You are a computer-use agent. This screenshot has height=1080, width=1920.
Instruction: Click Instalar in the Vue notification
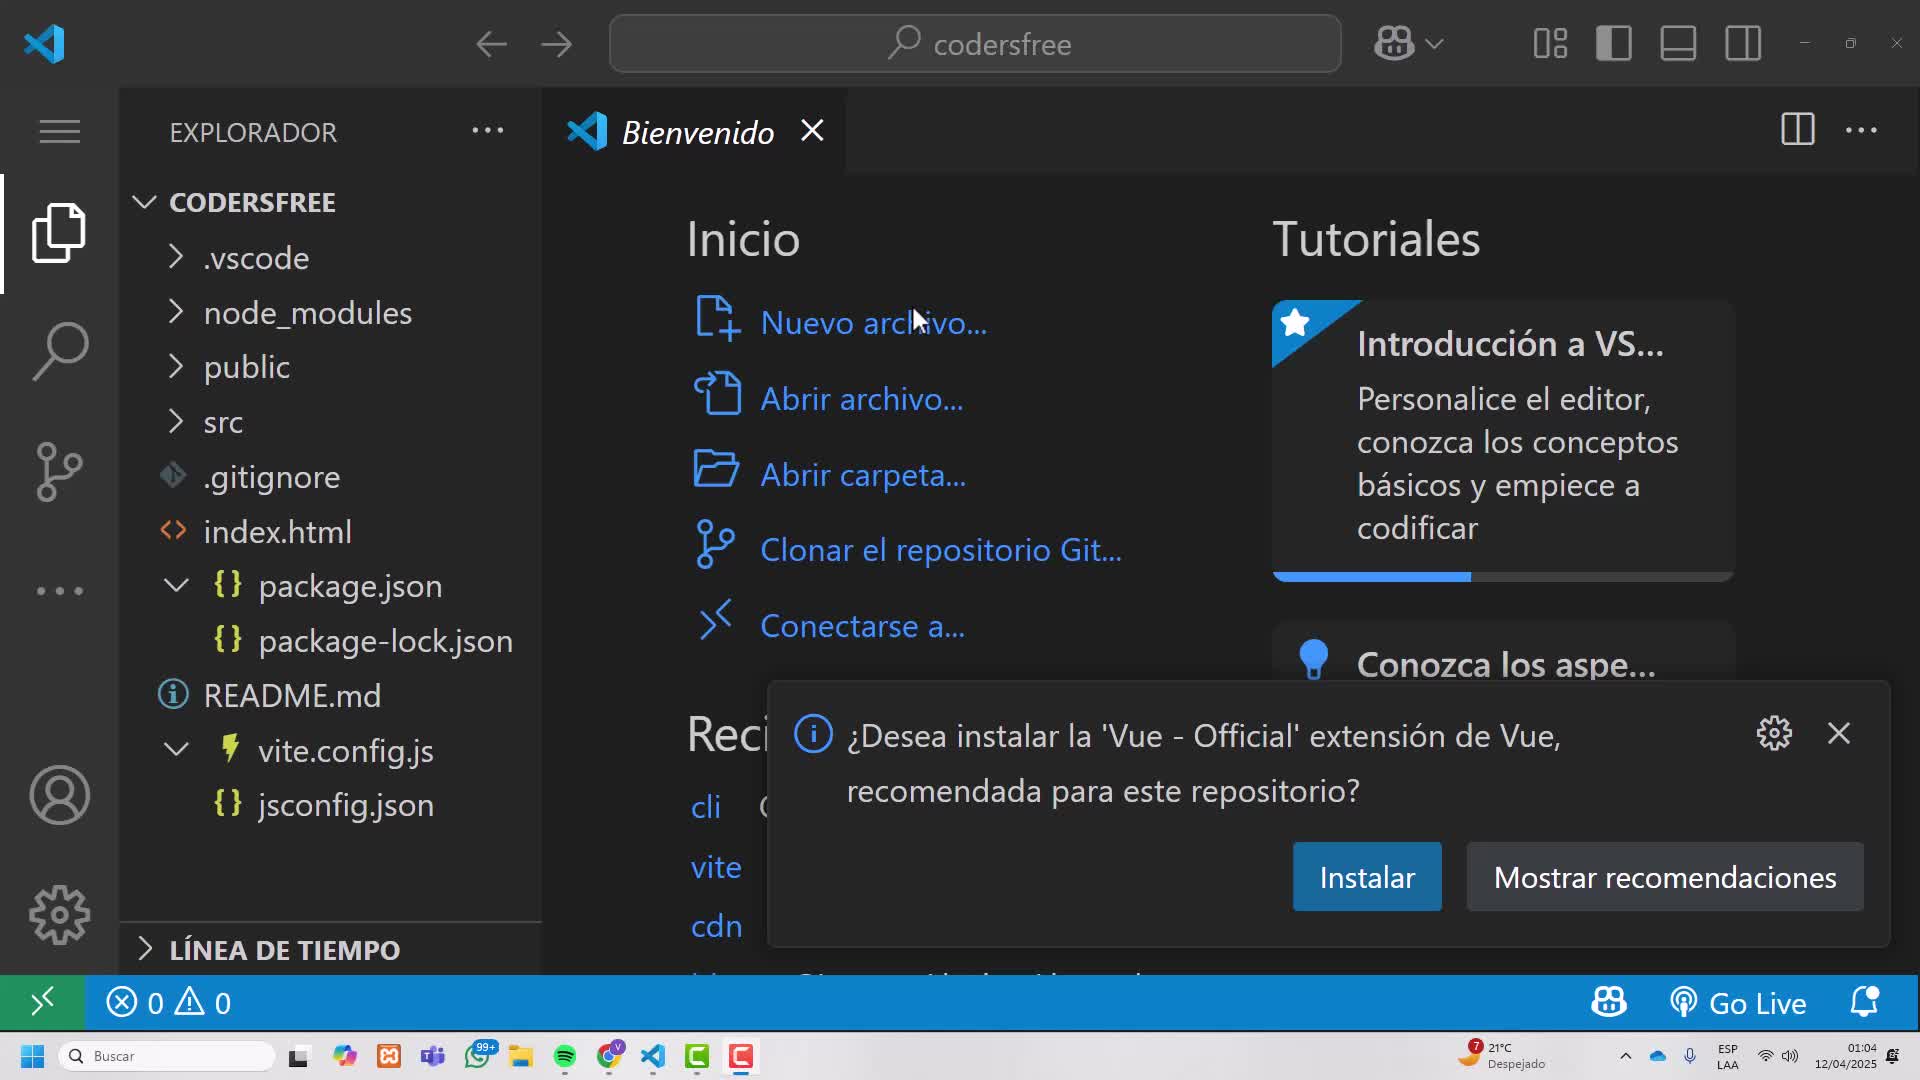pyautogui.click(x=1367, y=877)
